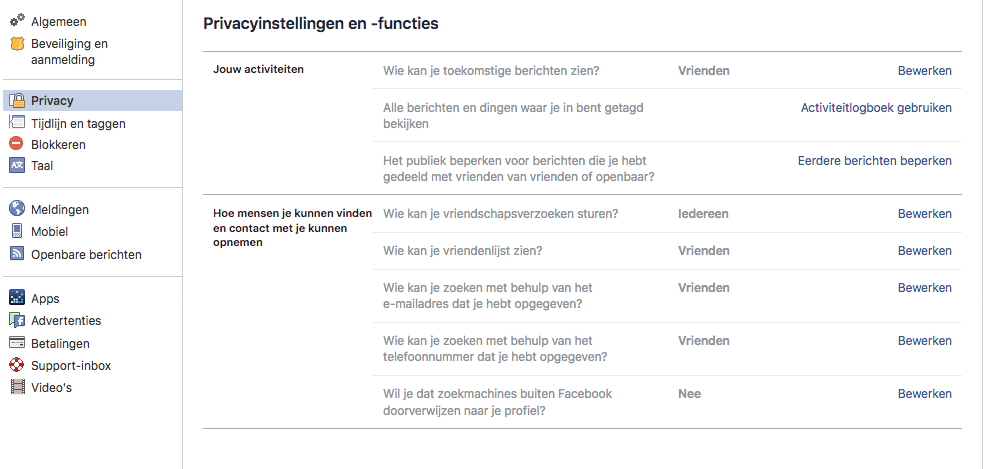Click the phone icon next to Mobiel

(17, 232)
